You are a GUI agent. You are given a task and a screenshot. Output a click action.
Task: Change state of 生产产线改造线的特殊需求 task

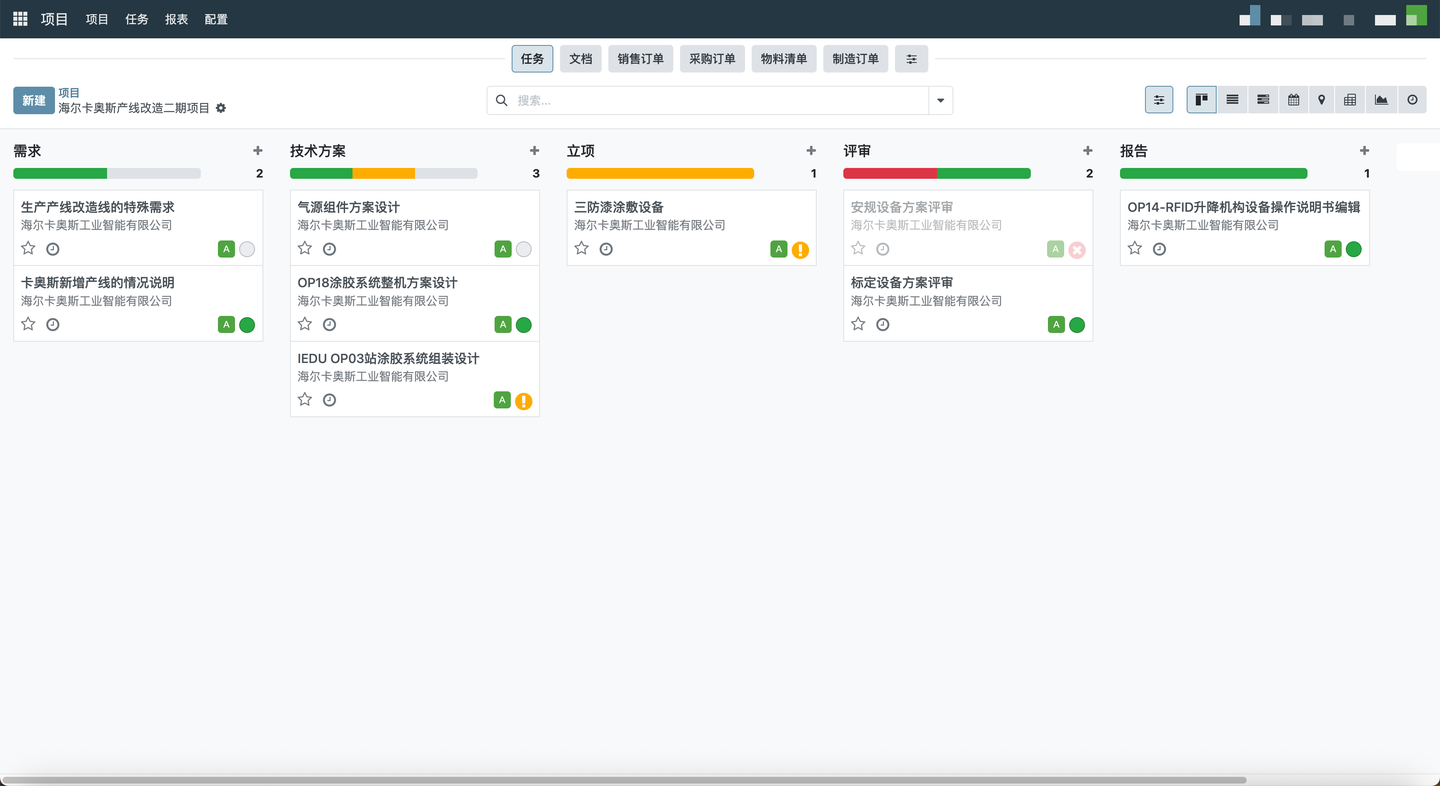tap(247, 249)
